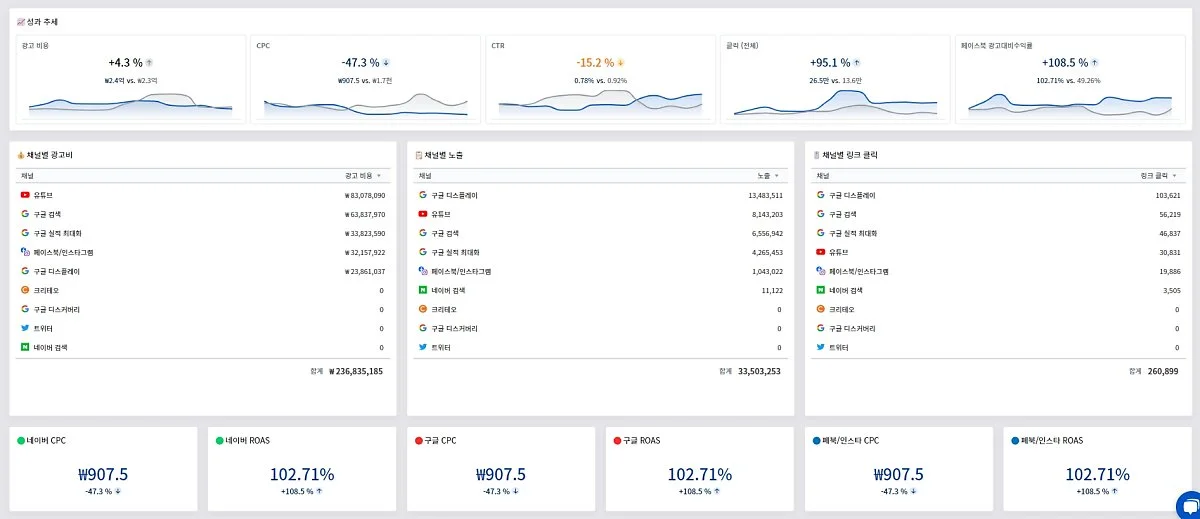
Task: Click total ₩236,835,185 in 채널별 광고비
Action: click(356, 371)
